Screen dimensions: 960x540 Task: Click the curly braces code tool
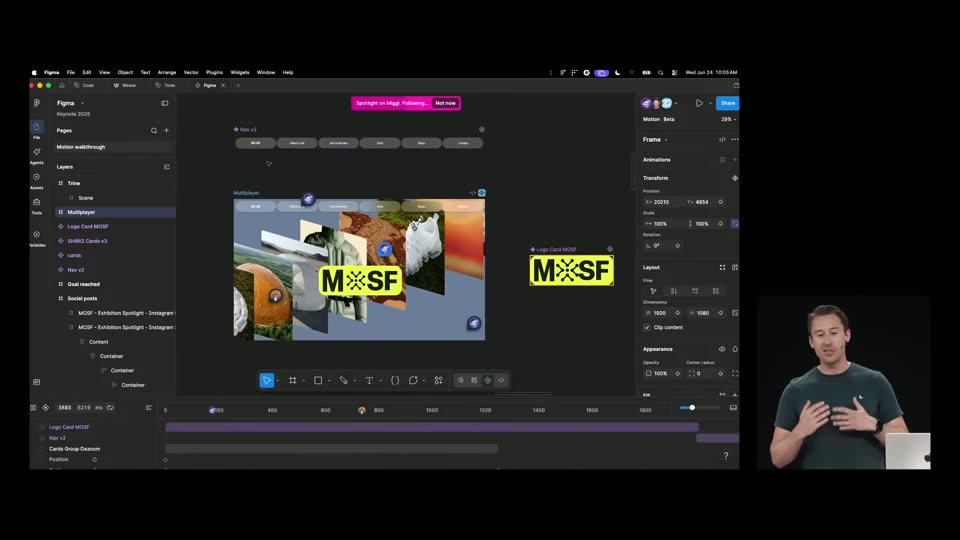(x=395, y=380)
